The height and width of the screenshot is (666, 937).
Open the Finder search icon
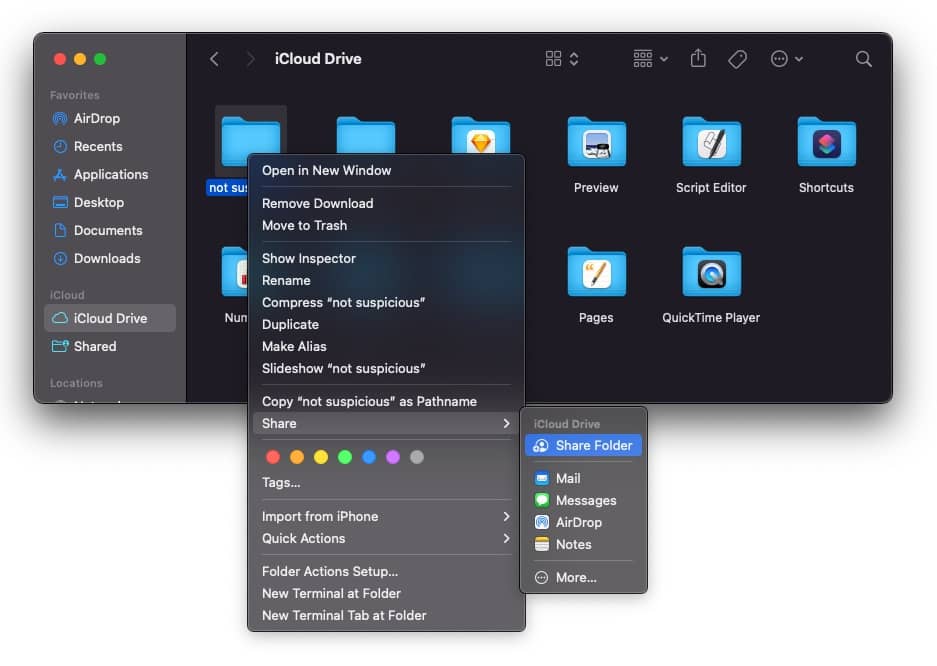point(863,59)
